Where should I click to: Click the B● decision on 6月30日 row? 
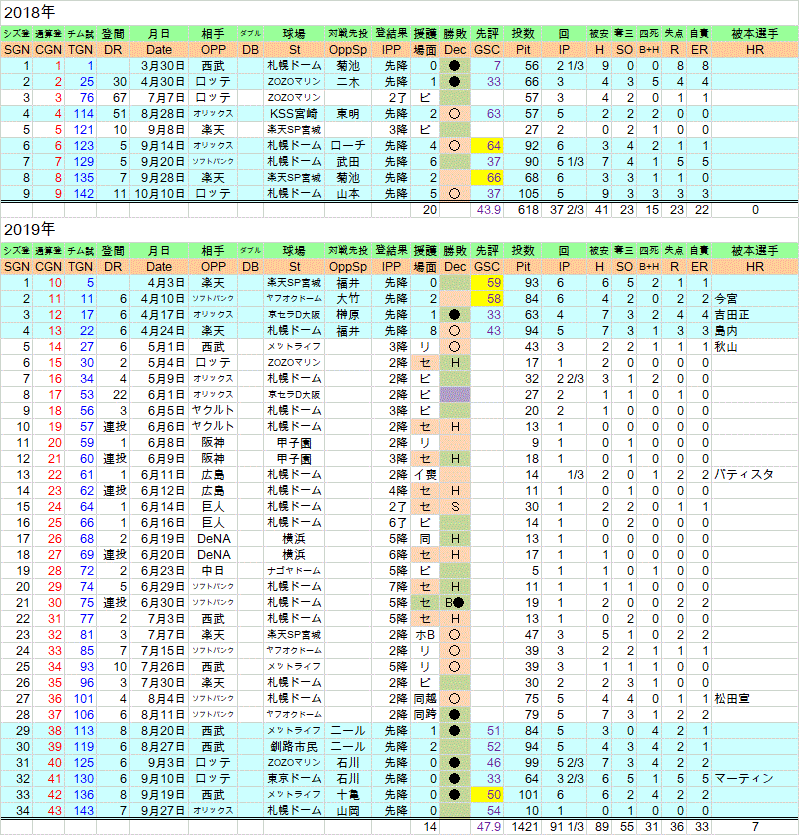click(455, 602)
